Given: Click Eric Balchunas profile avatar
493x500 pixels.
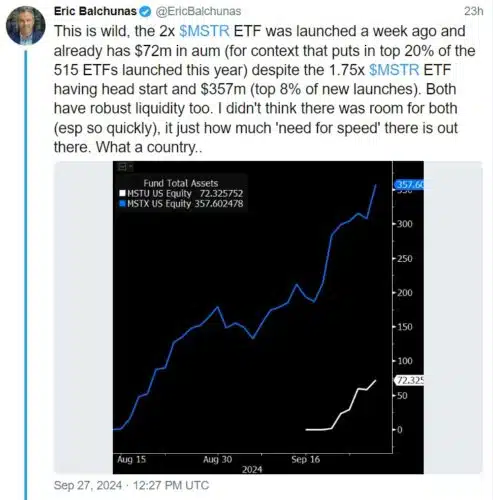Looking at the screenshot, I should point(26,25).
